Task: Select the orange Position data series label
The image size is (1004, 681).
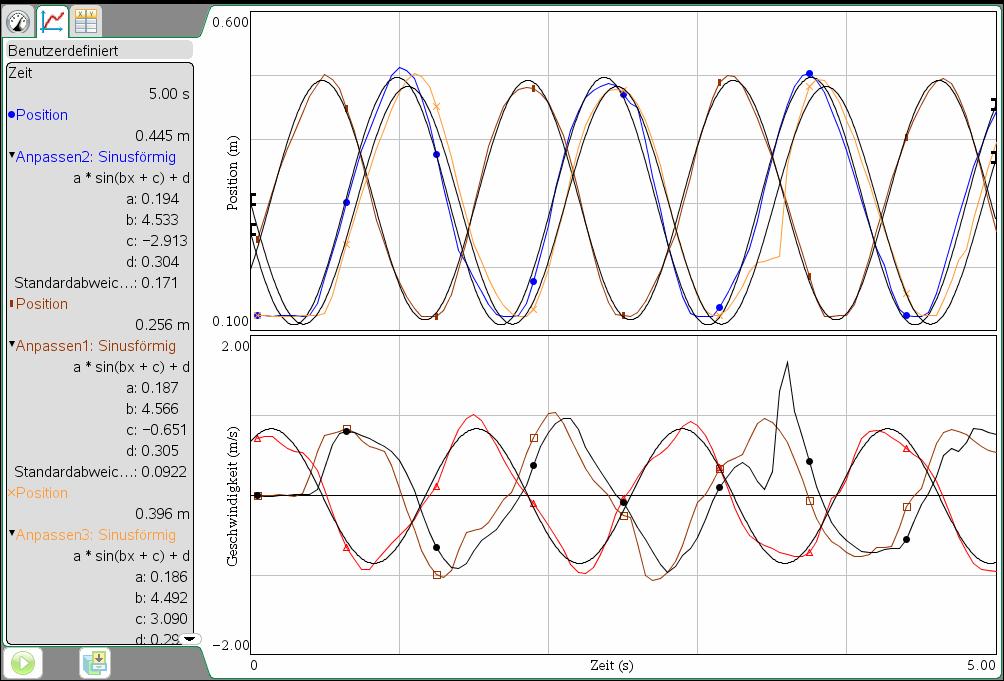Action: click(x=42, y=493)
